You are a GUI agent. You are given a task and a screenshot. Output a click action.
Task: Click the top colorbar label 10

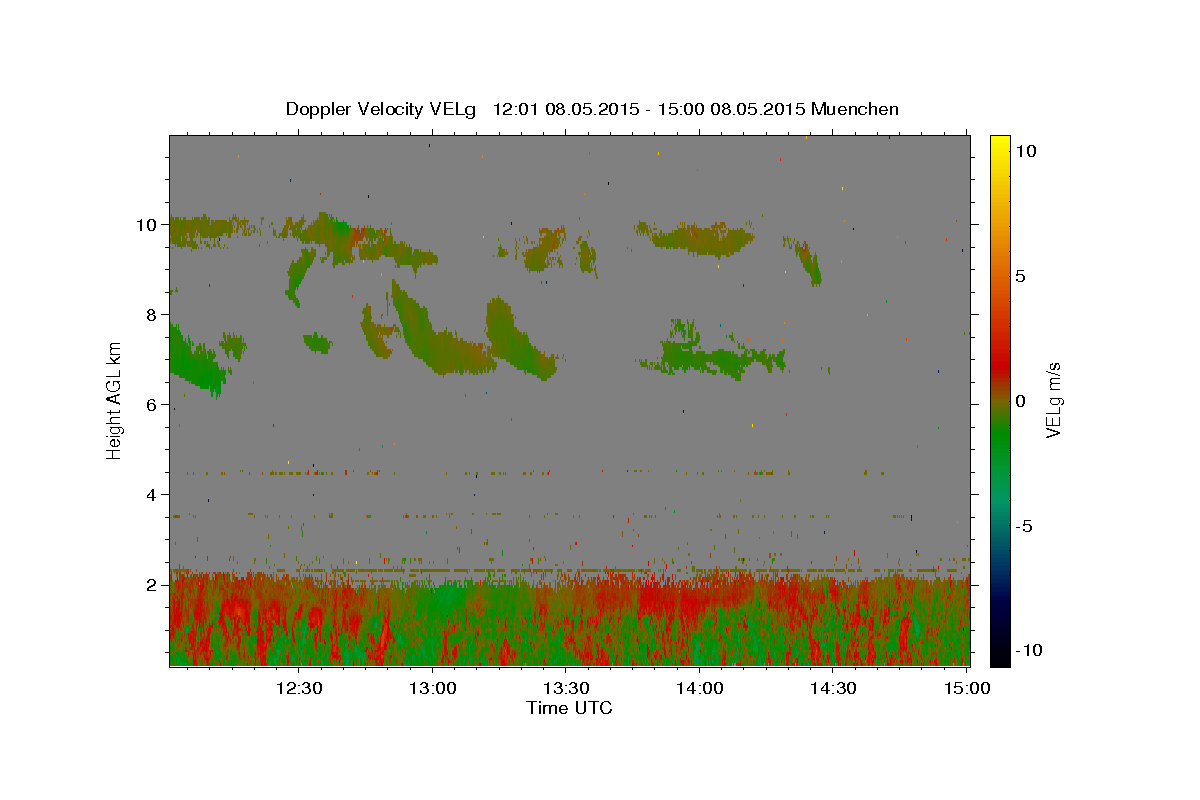point(1025,151)
